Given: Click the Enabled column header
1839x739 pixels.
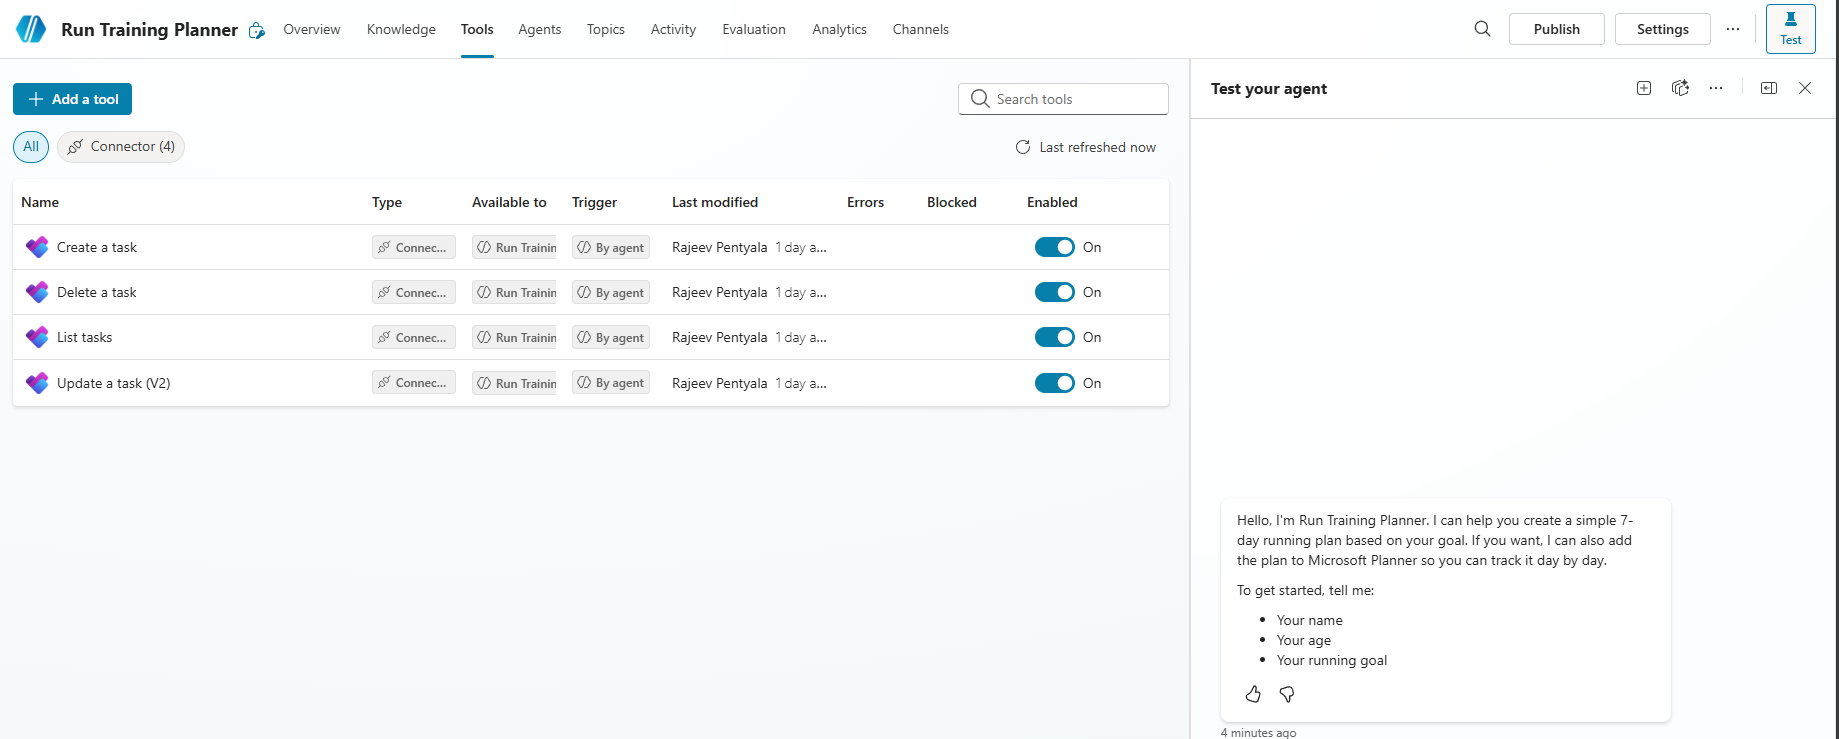Looking at the screenshot, I should click(x=1052, y=202).
